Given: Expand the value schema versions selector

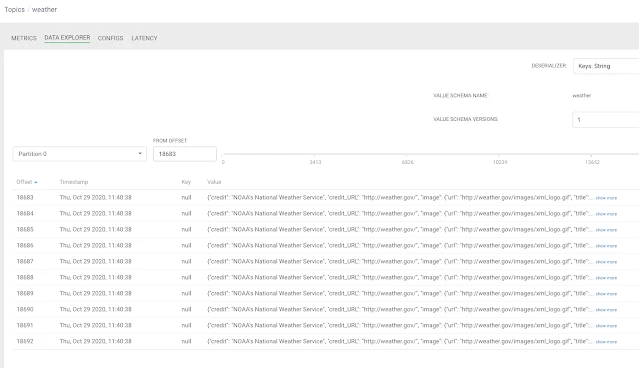Looking at the screenshot, I should [x=606, y=120].
